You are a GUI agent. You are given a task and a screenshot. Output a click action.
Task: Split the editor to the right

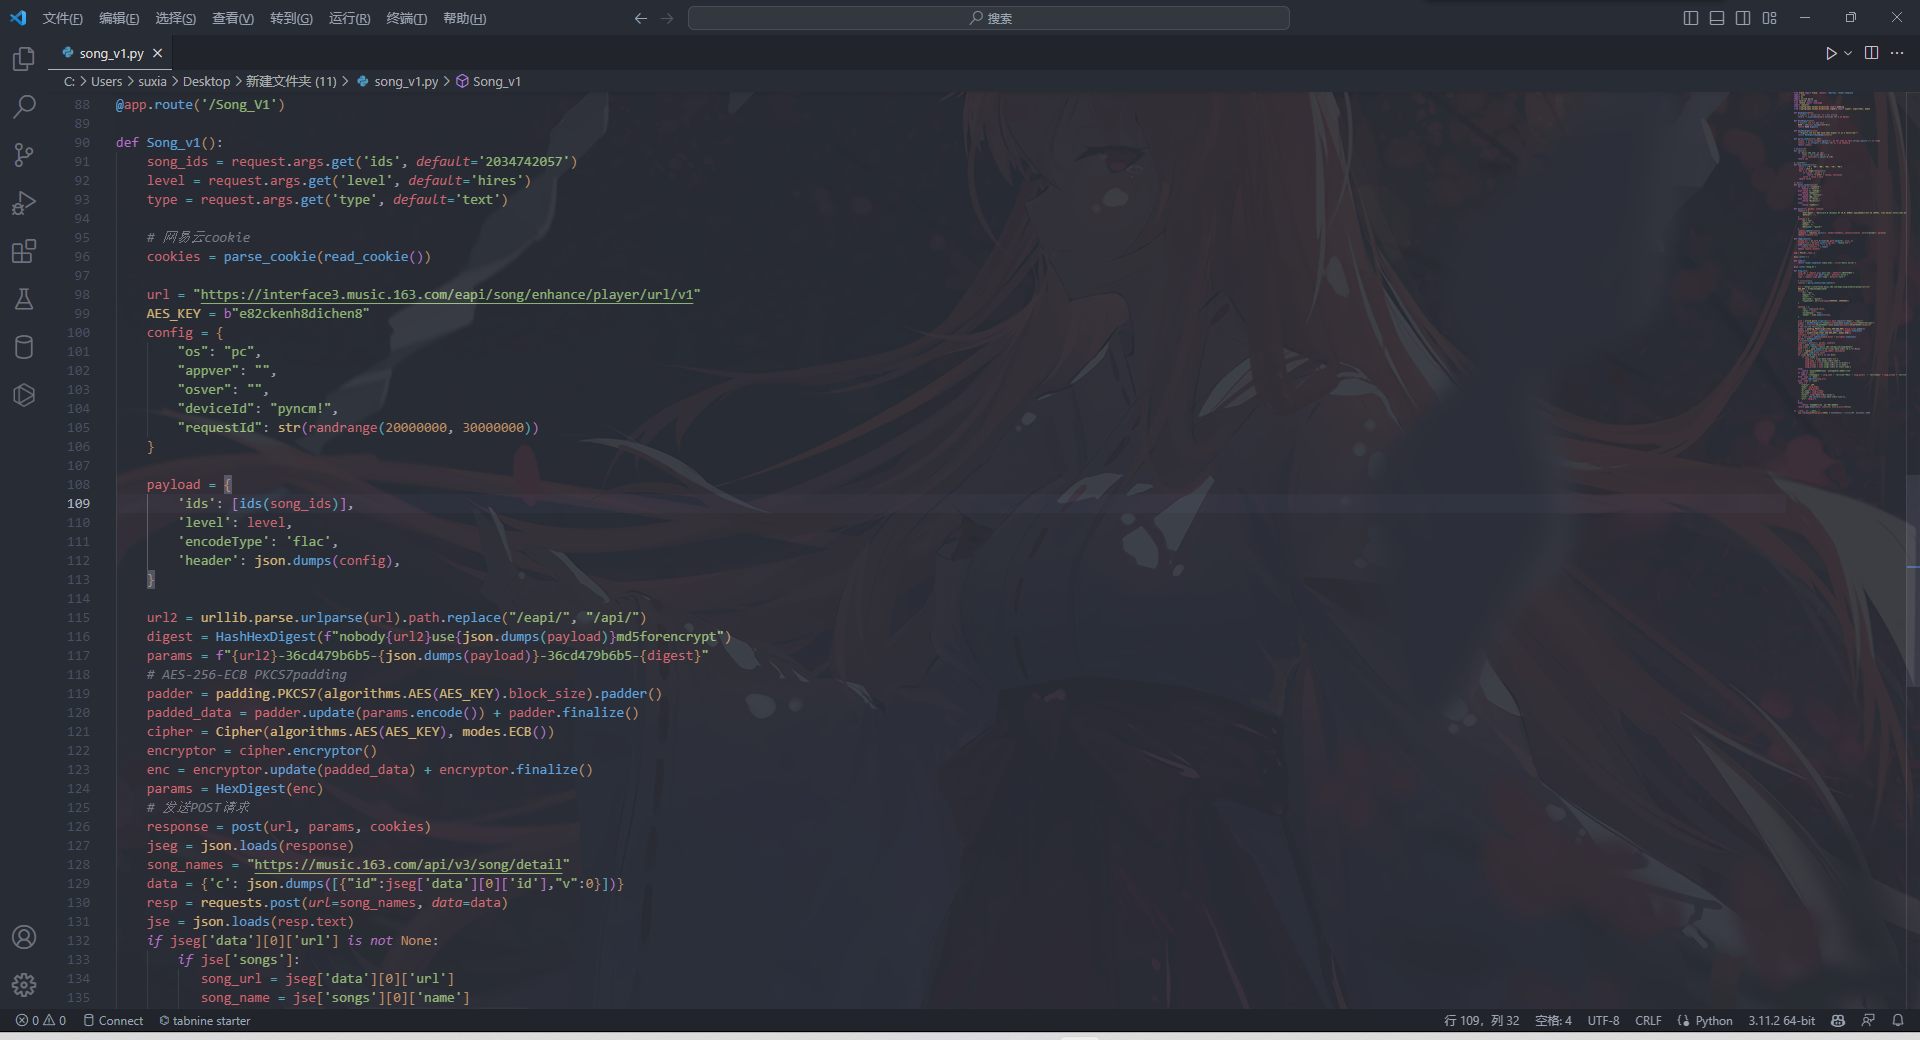pyautogui.click(x=1871, y=53)
